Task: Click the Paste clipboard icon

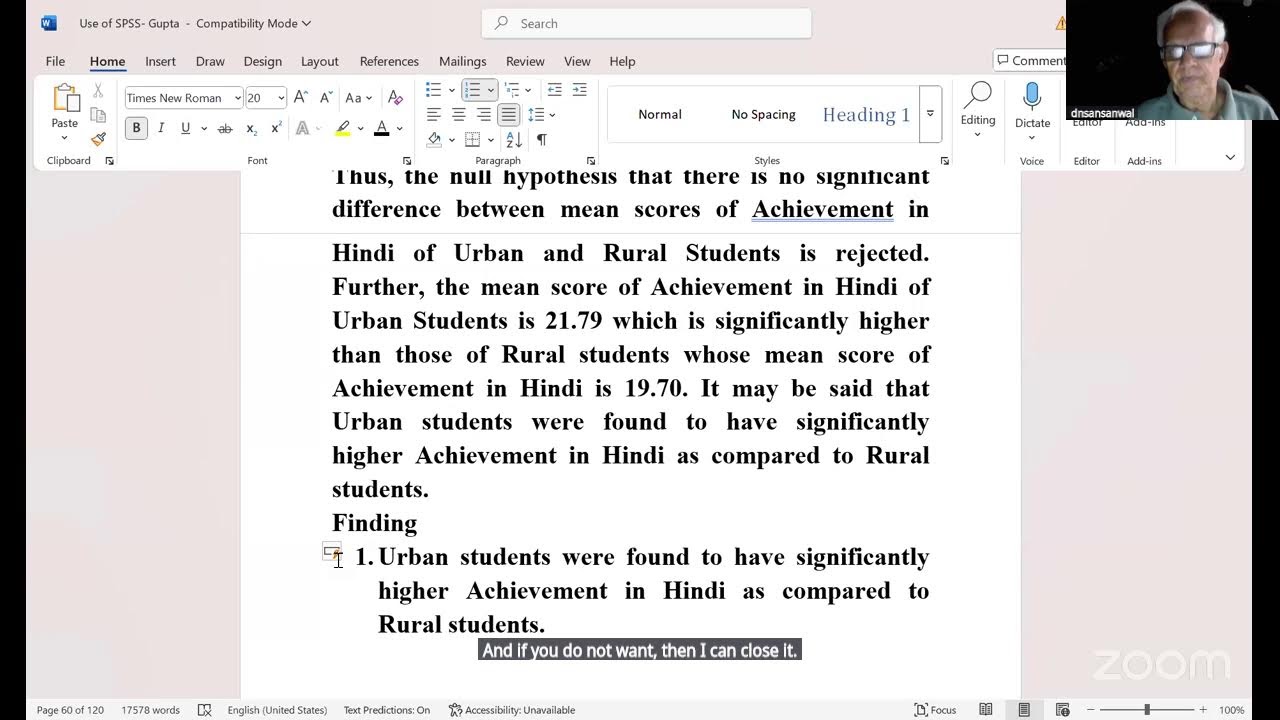Action: tap(65, 98)
